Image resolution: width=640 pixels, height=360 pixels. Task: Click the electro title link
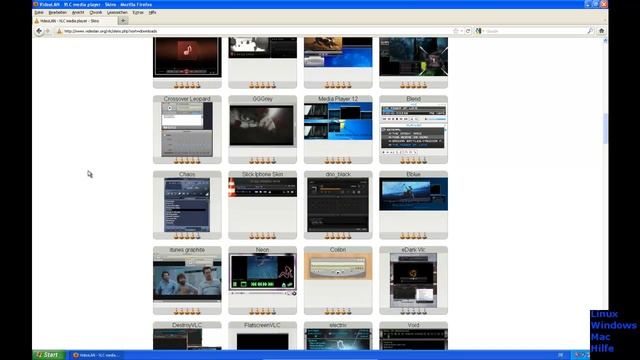[x=338, y=325]
